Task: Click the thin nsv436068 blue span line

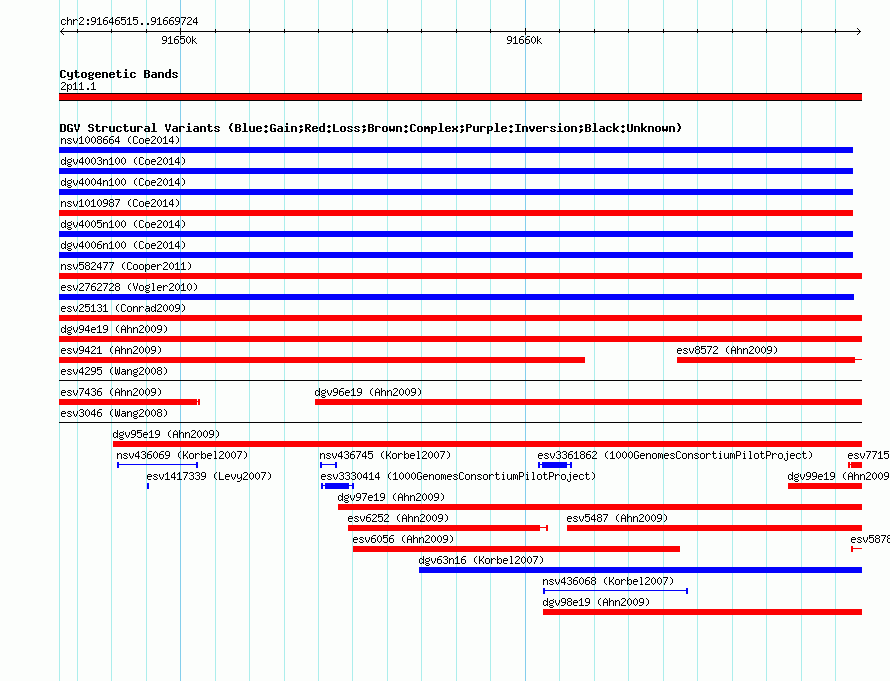Action: coord(615,591)
